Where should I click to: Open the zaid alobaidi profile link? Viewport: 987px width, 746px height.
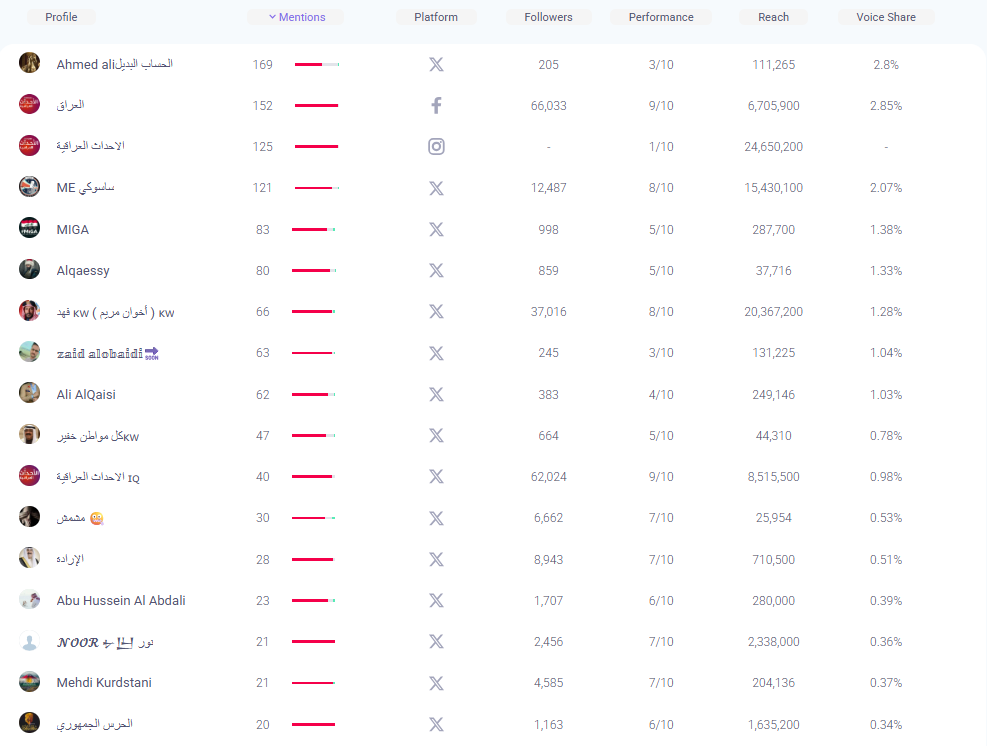point(107,353)
